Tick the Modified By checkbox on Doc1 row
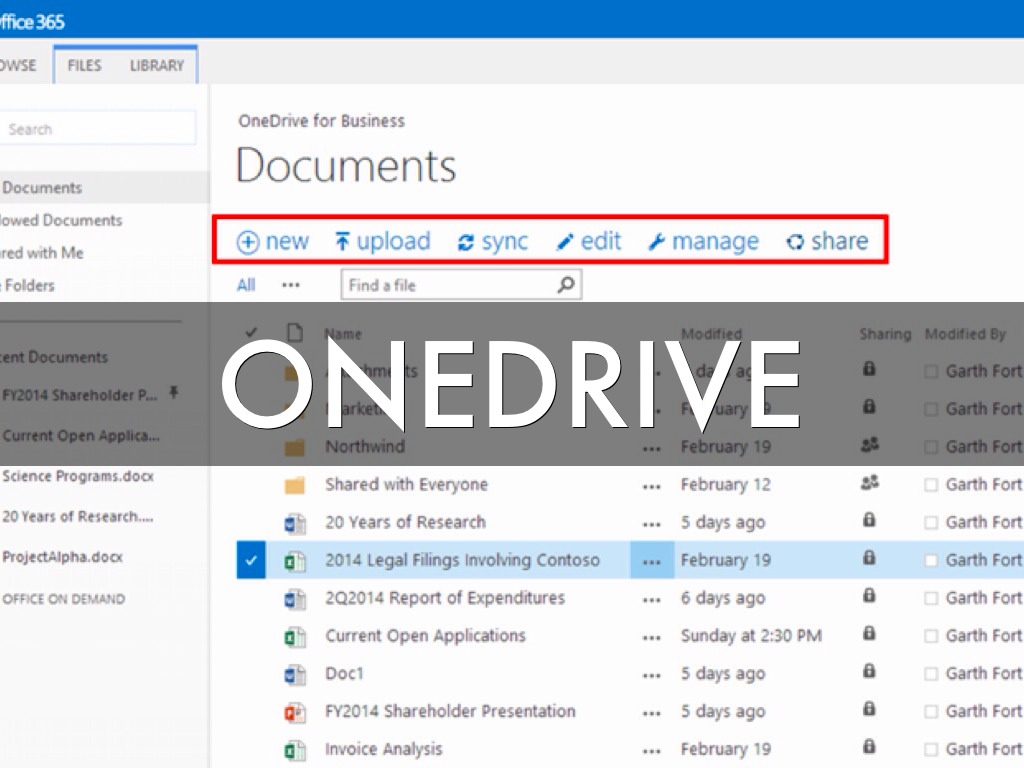 tap(932, 674)
